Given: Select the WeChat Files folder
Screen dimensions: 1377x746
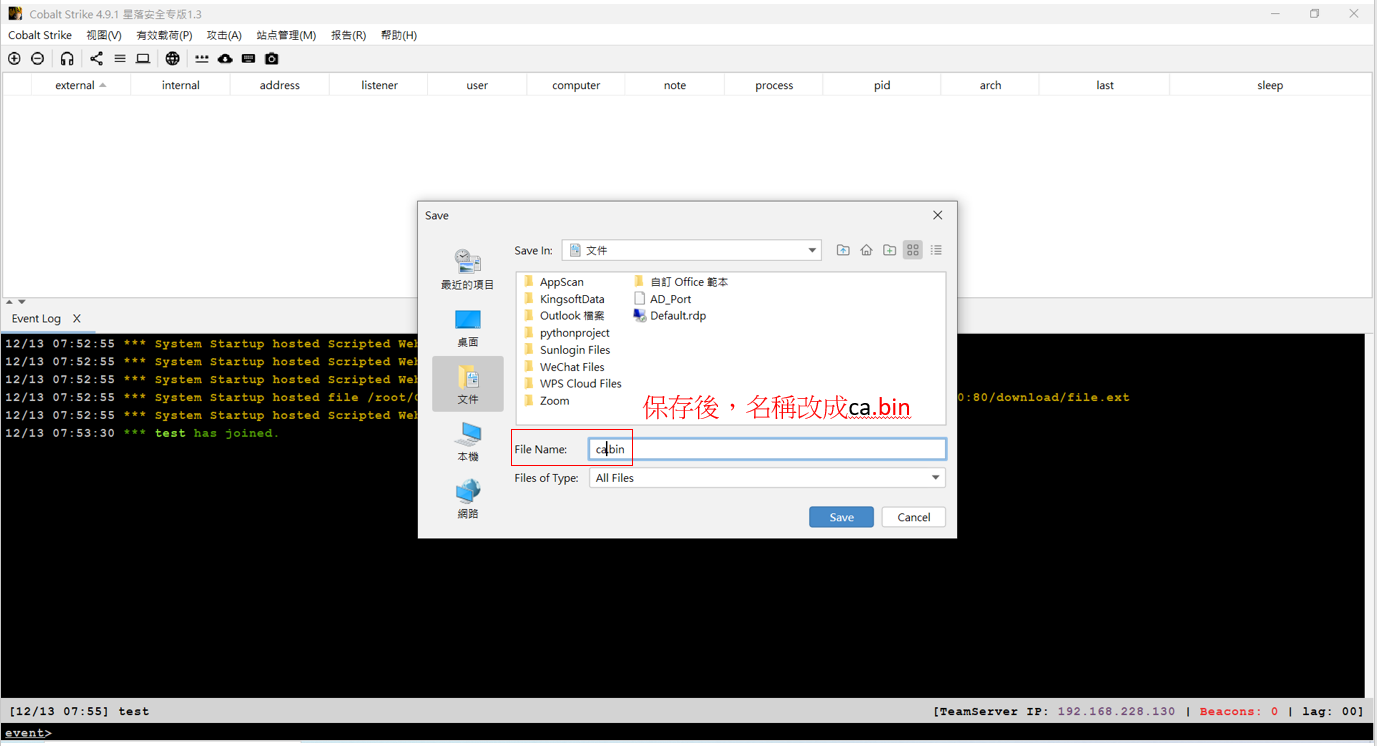Looking at the screenshot, I should (x=564, y=367).
